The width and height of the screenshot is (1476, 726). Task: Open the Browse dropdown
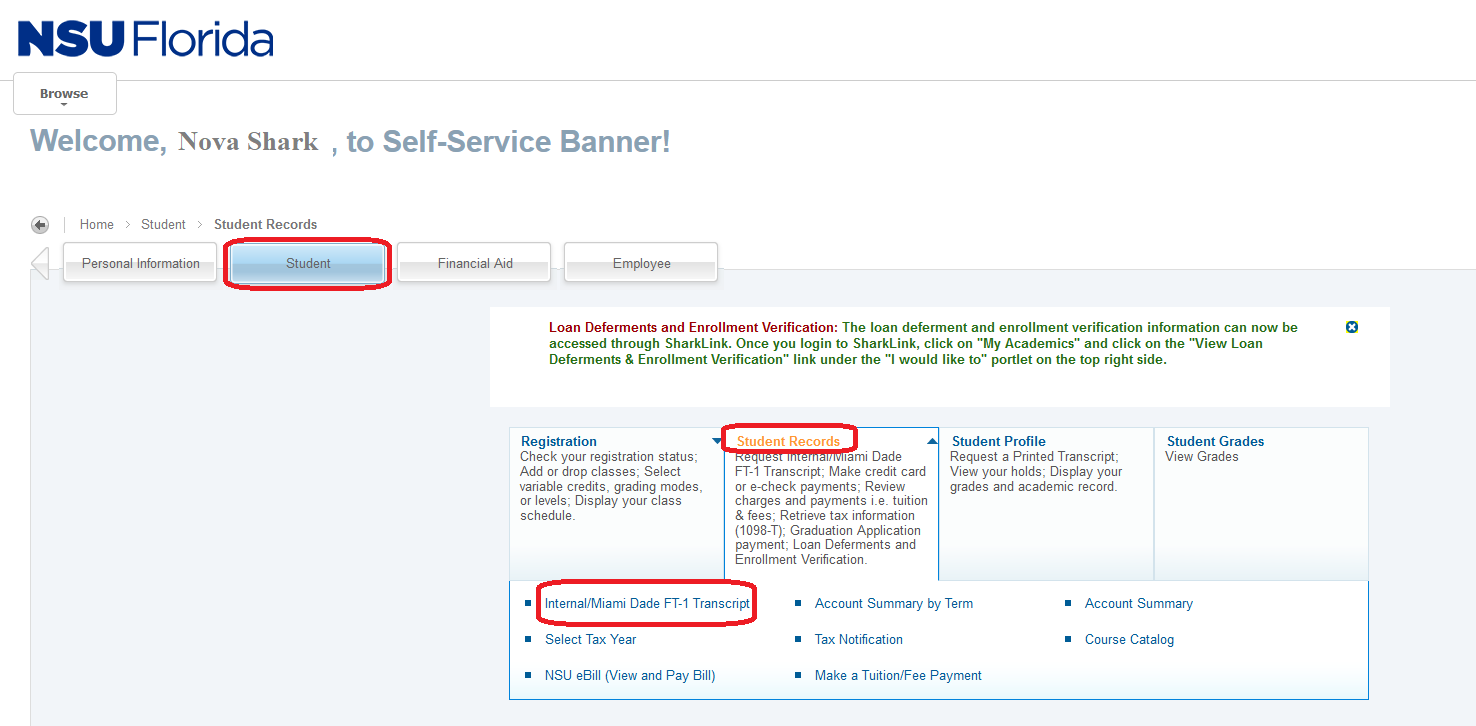64,94
